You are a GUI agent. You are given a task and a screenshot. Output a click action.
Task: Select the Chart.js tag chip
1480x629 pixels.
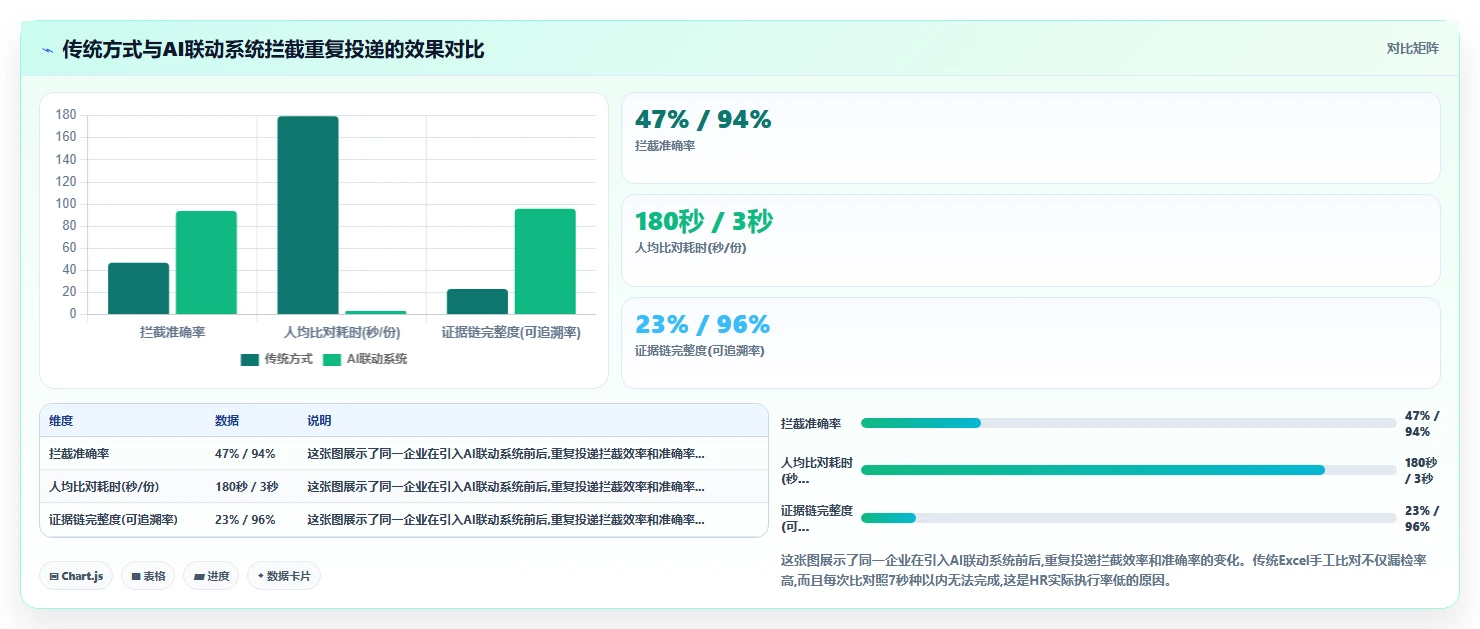pos(76,576)
